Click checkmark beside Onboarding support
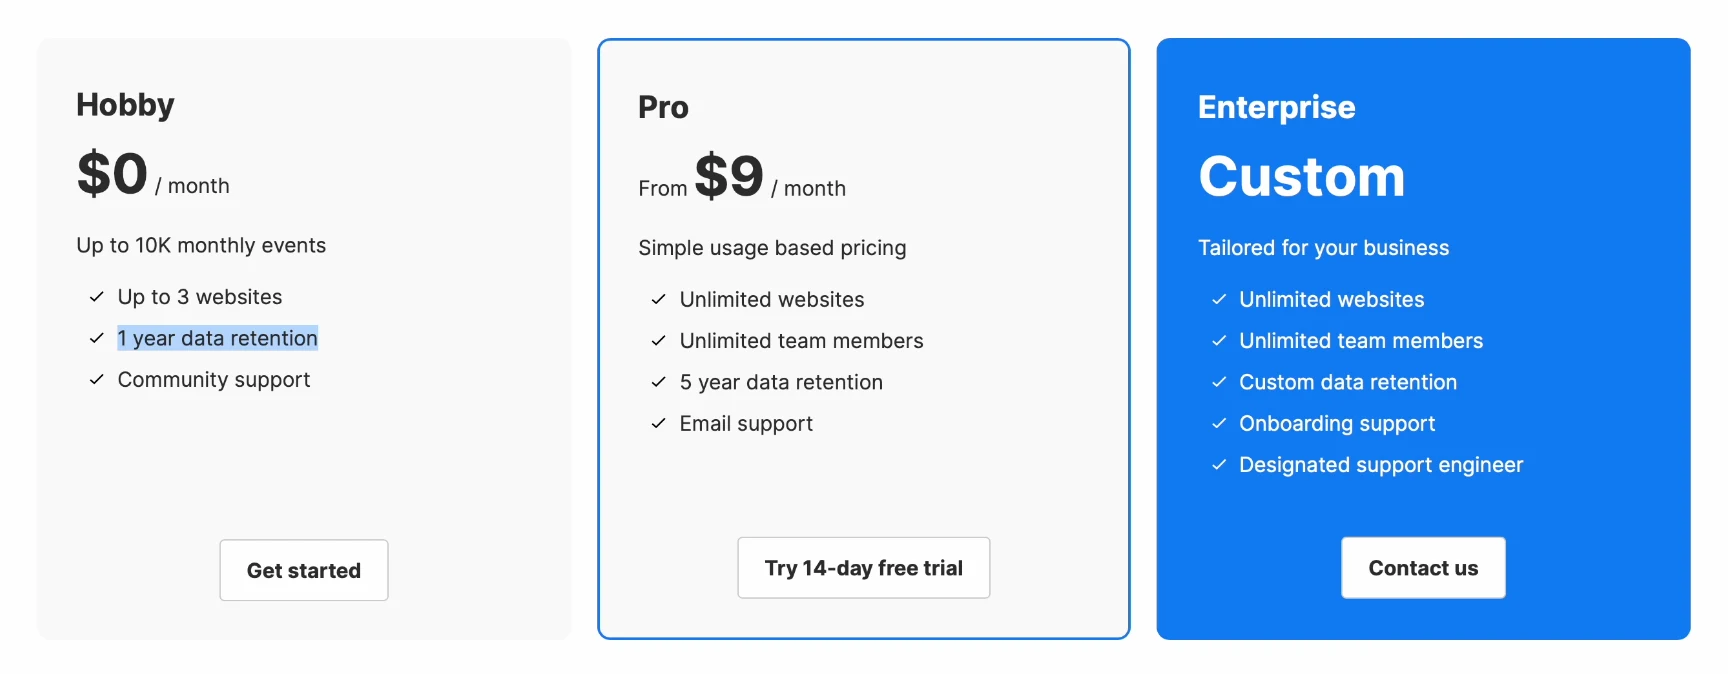 1219,423
